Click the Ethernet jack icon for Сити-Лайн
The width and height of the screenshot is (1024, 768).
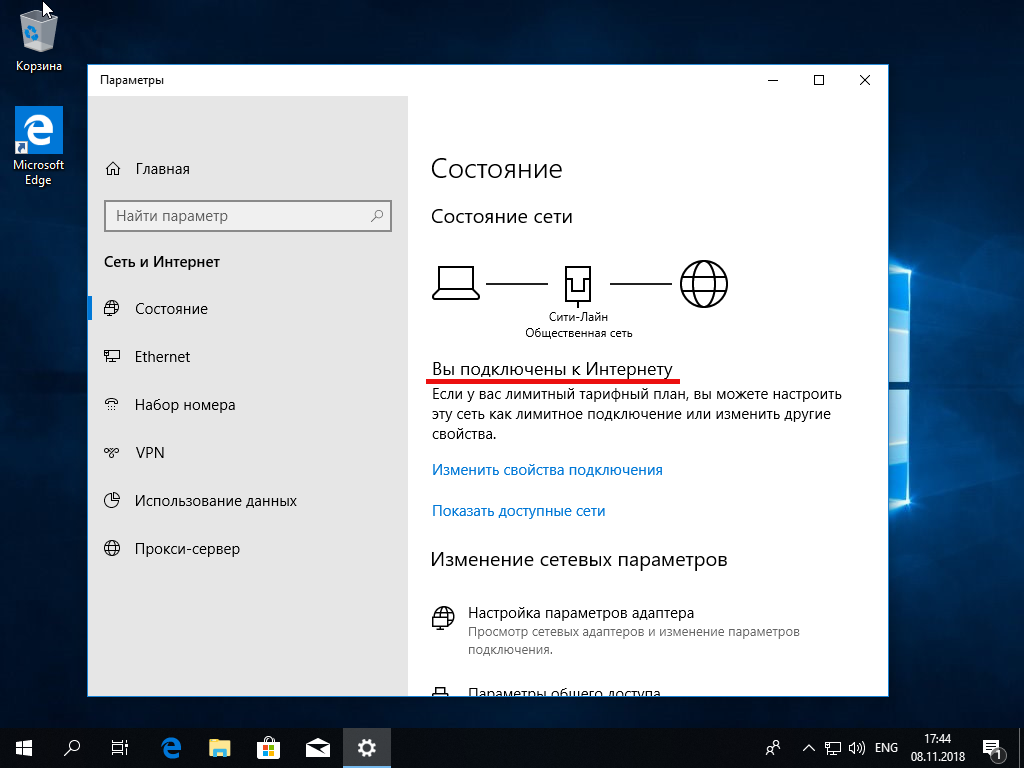pyautogui.click(x=578, y=285)
